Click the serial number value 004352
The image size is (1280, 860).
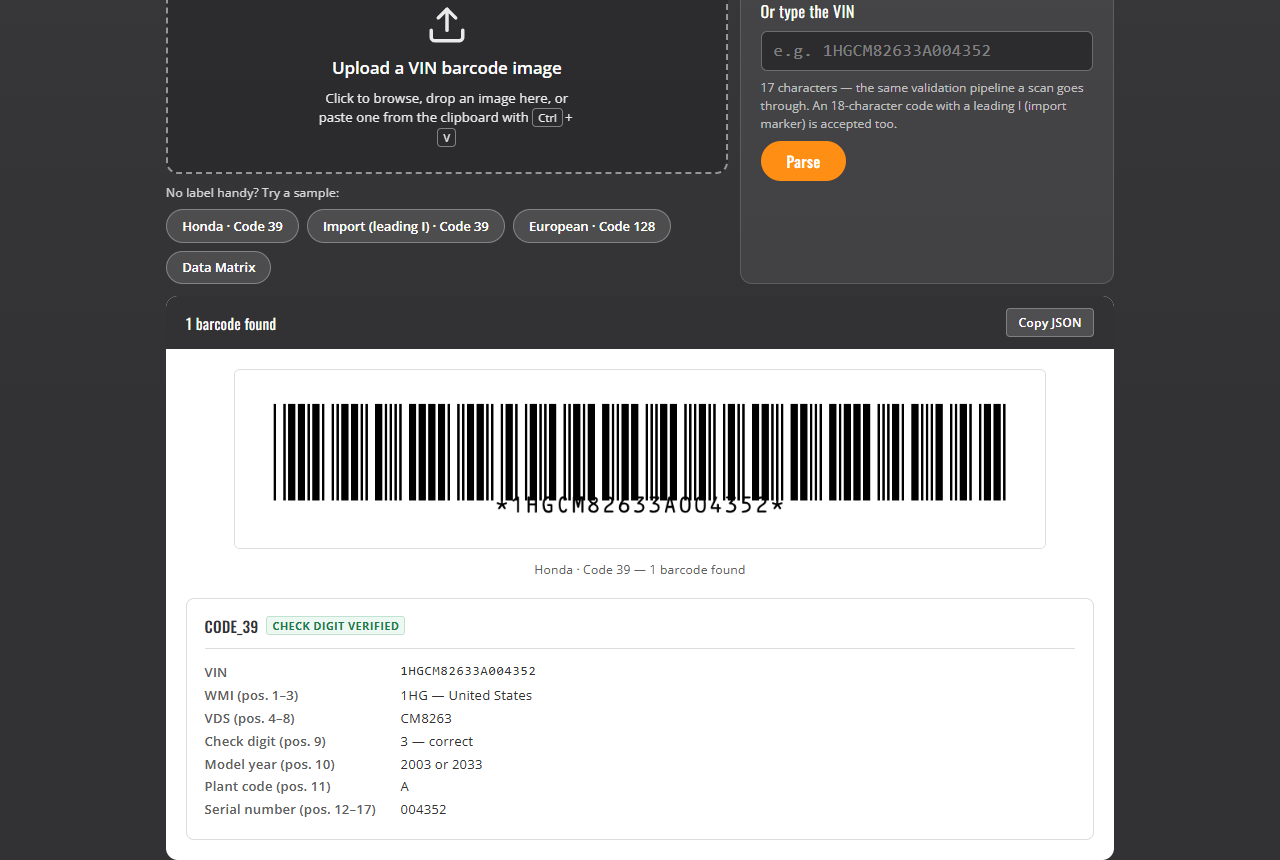(x=423, y=809)
